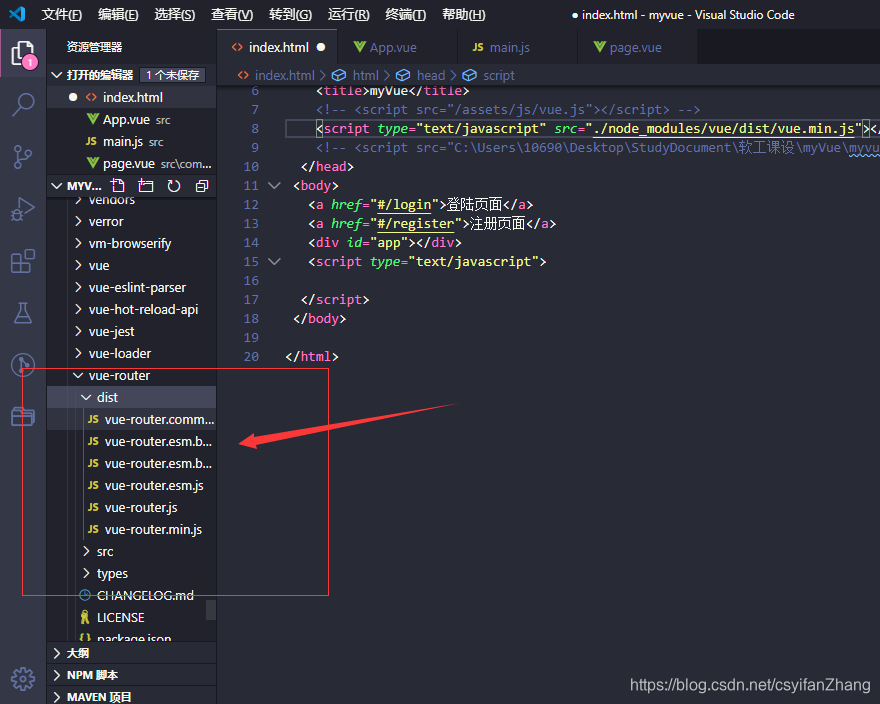Fold the body element at line 11
This screenshot has width=880, height=704.
274,185
